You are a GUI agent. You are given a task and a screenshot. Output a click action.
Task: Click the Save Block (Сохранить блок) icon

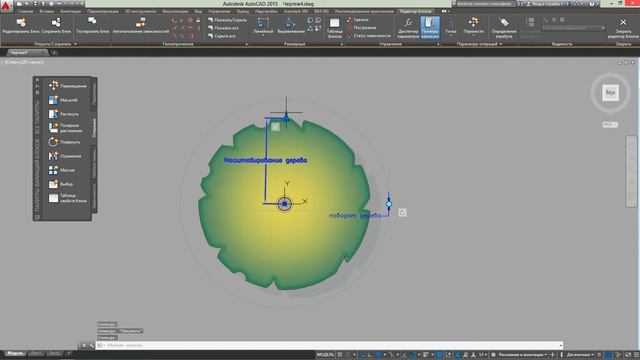coord(56,23)
